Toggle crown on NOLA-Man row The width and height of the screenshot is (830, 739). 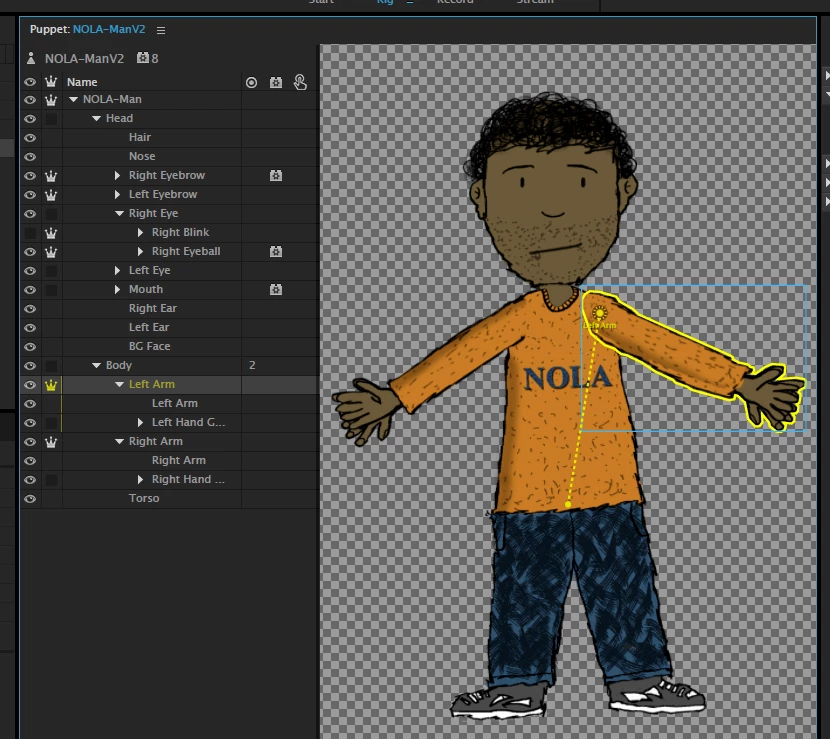point(51,100)
